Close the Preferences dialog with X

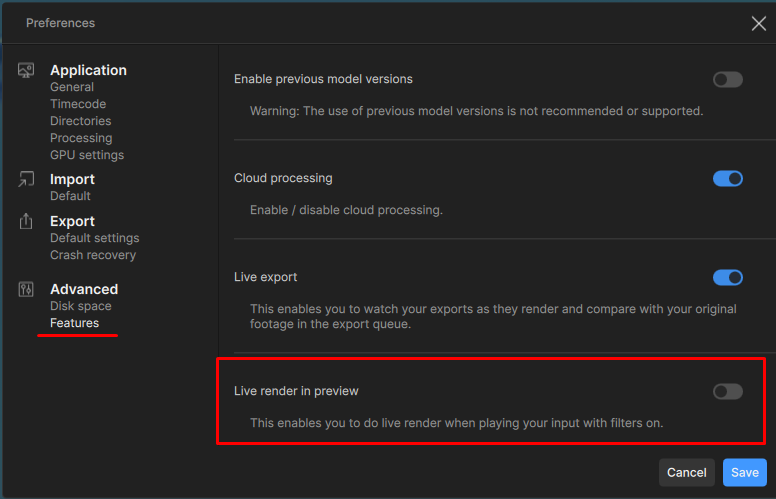click(x=759, y=23)
